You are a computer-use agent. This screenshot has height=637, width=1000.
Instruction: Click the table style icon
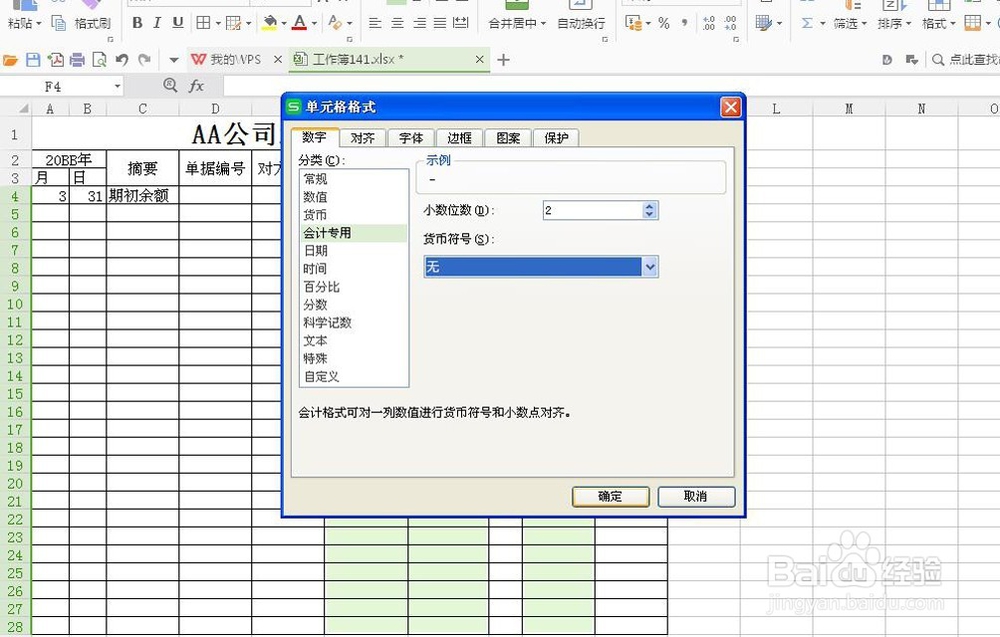point(763,24)
